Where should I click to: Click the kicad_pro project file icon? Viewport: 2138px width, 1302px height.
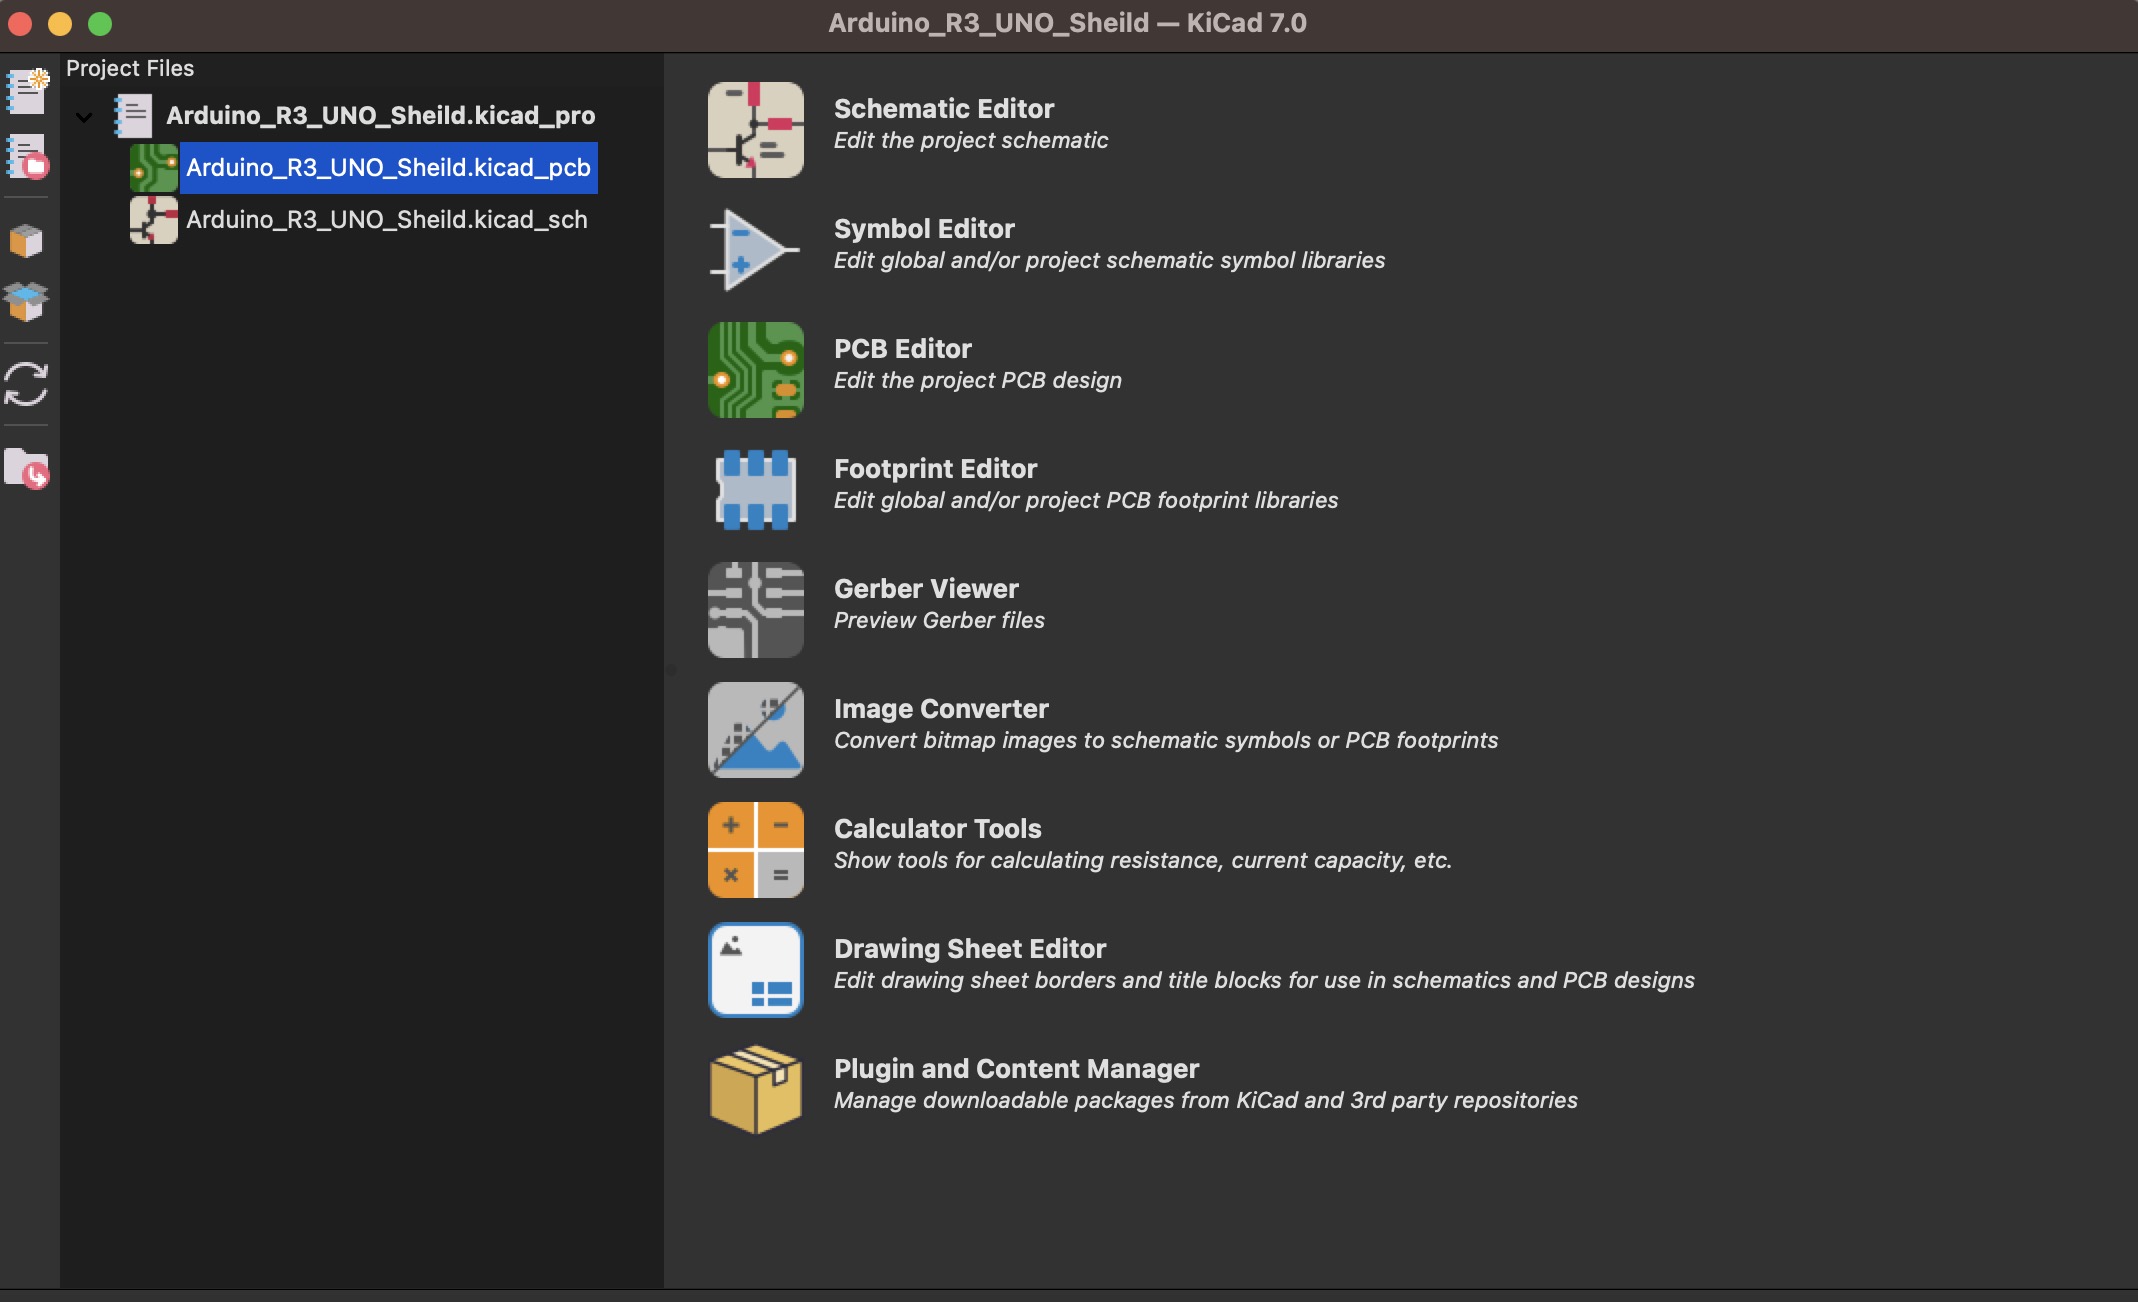pyautogui.click(x=132, y=115)
